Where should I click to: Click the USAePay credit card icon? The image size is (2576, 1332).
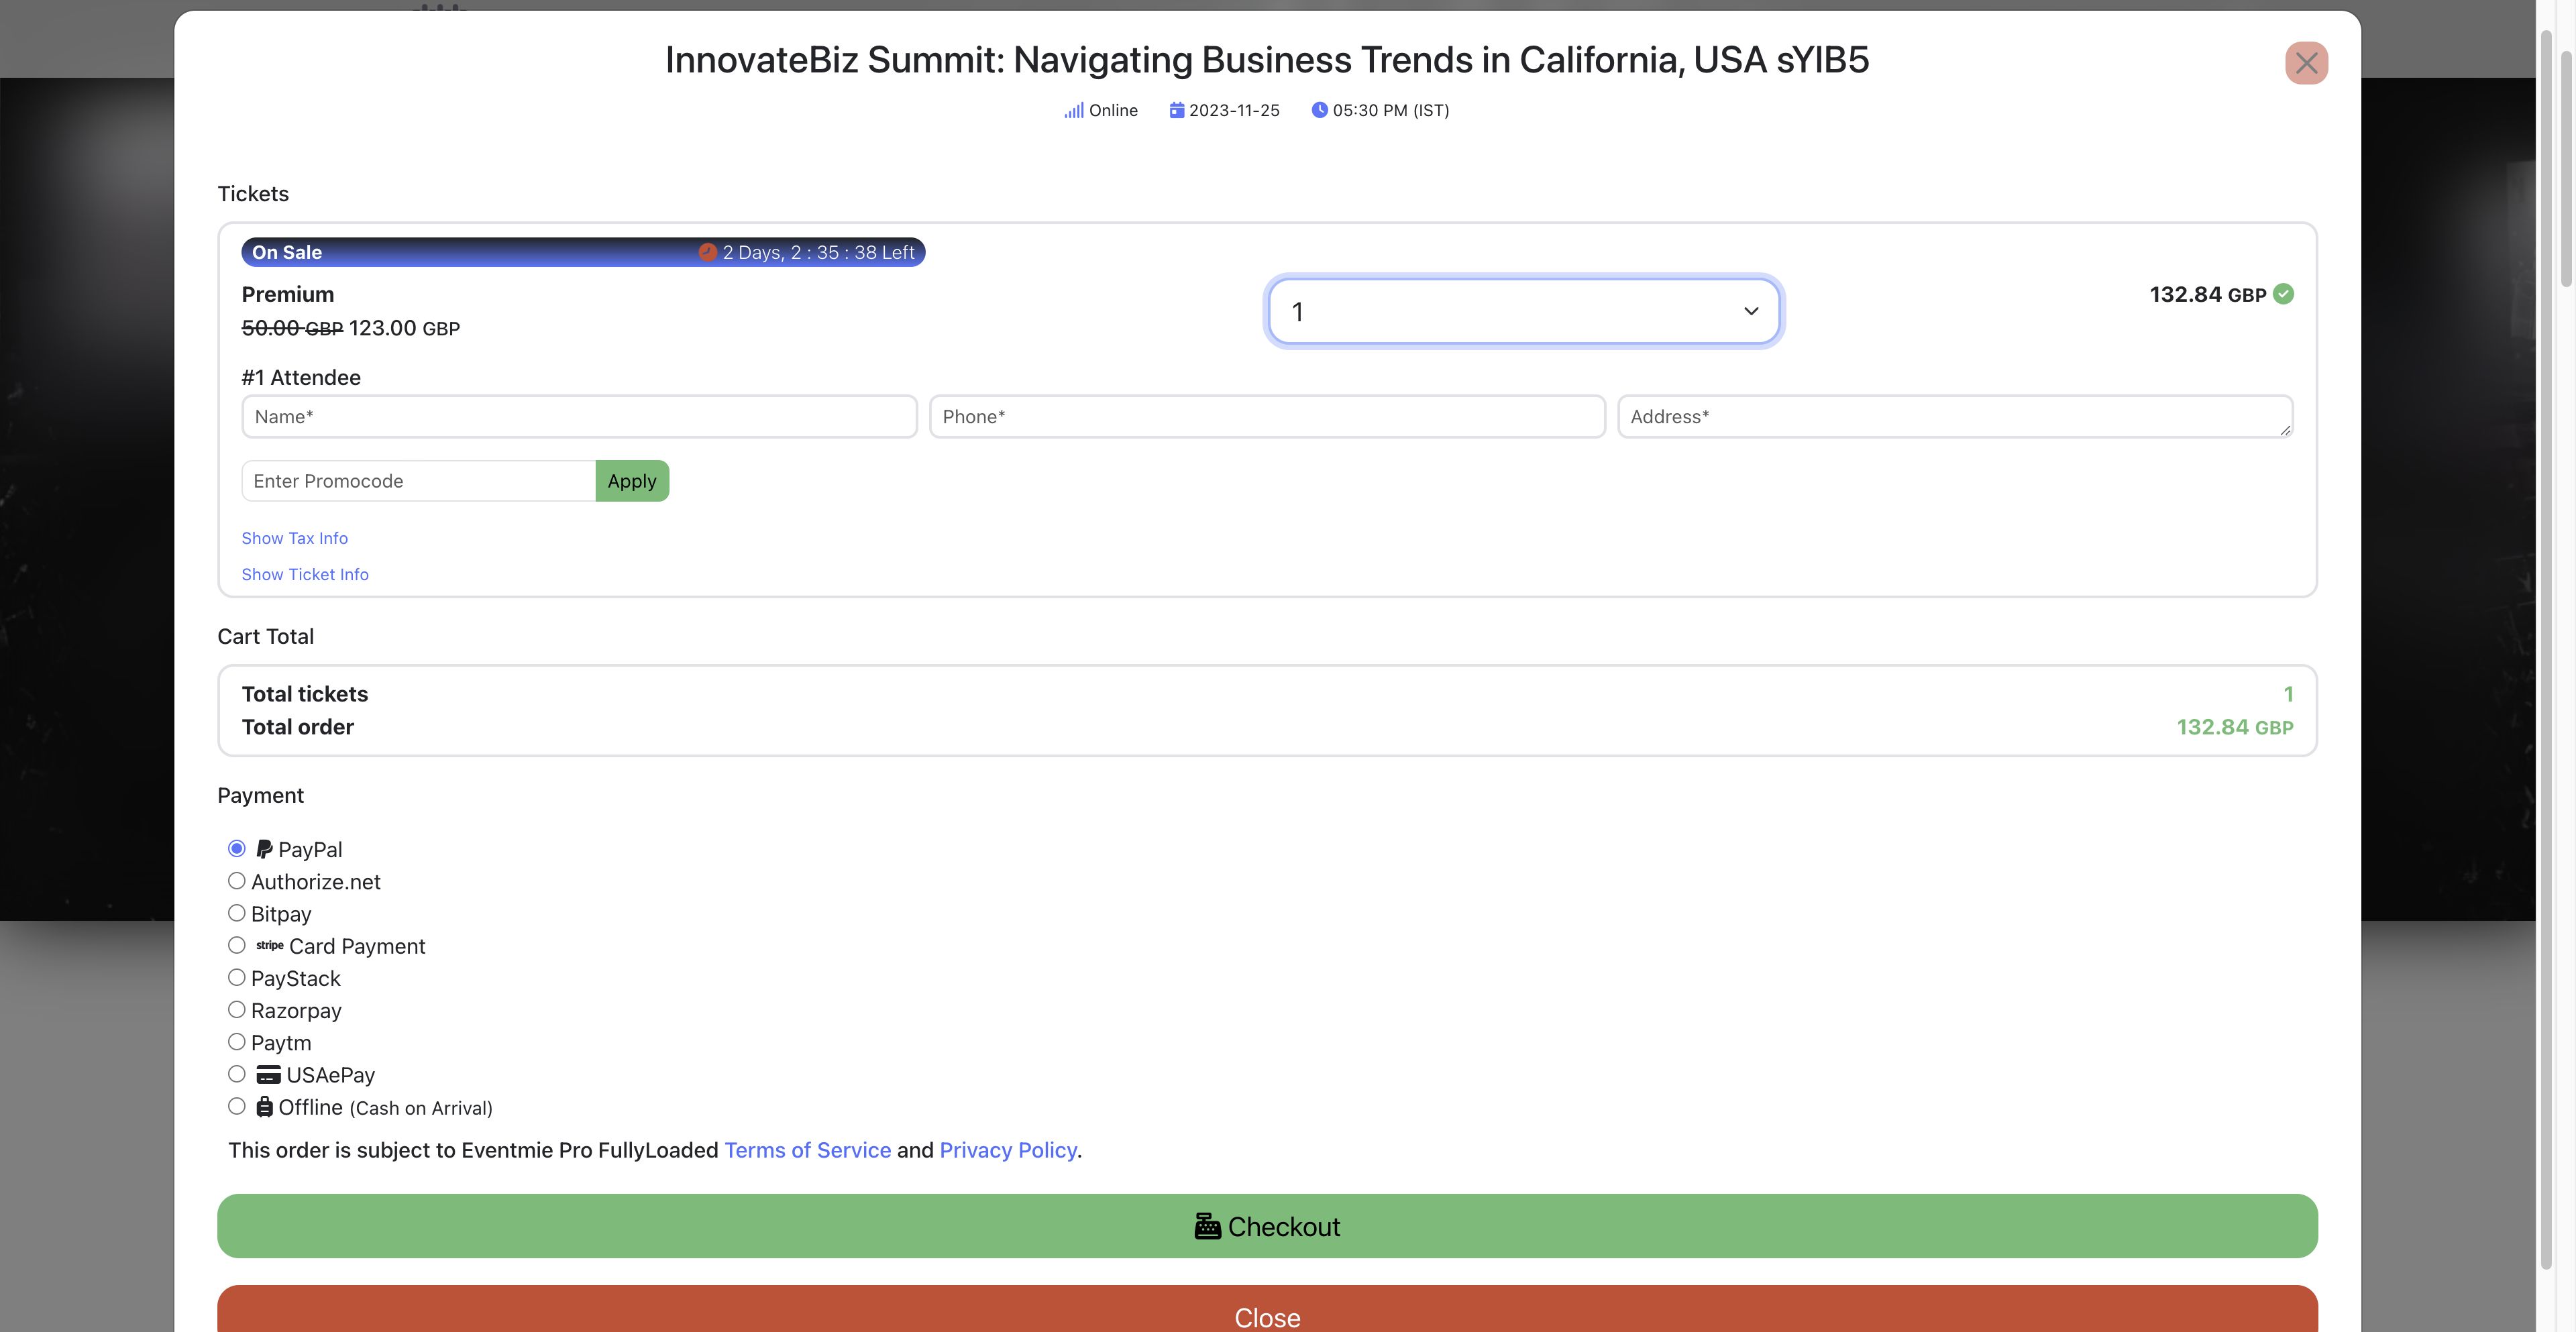(x=268, y=1075)
